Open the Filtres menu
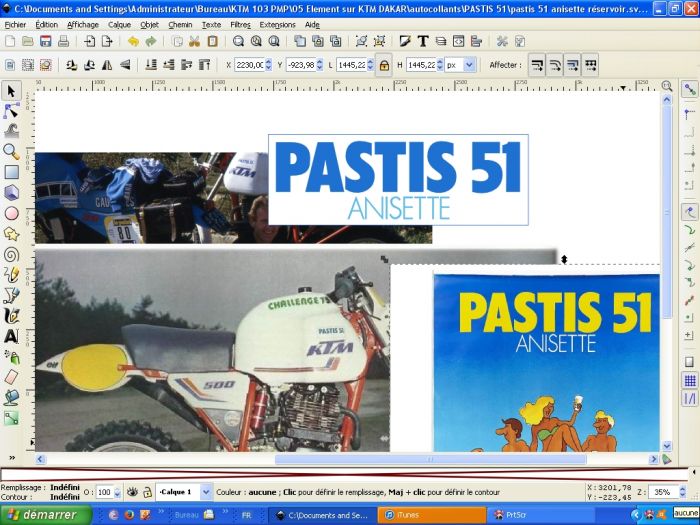 [x=240, y=23]
